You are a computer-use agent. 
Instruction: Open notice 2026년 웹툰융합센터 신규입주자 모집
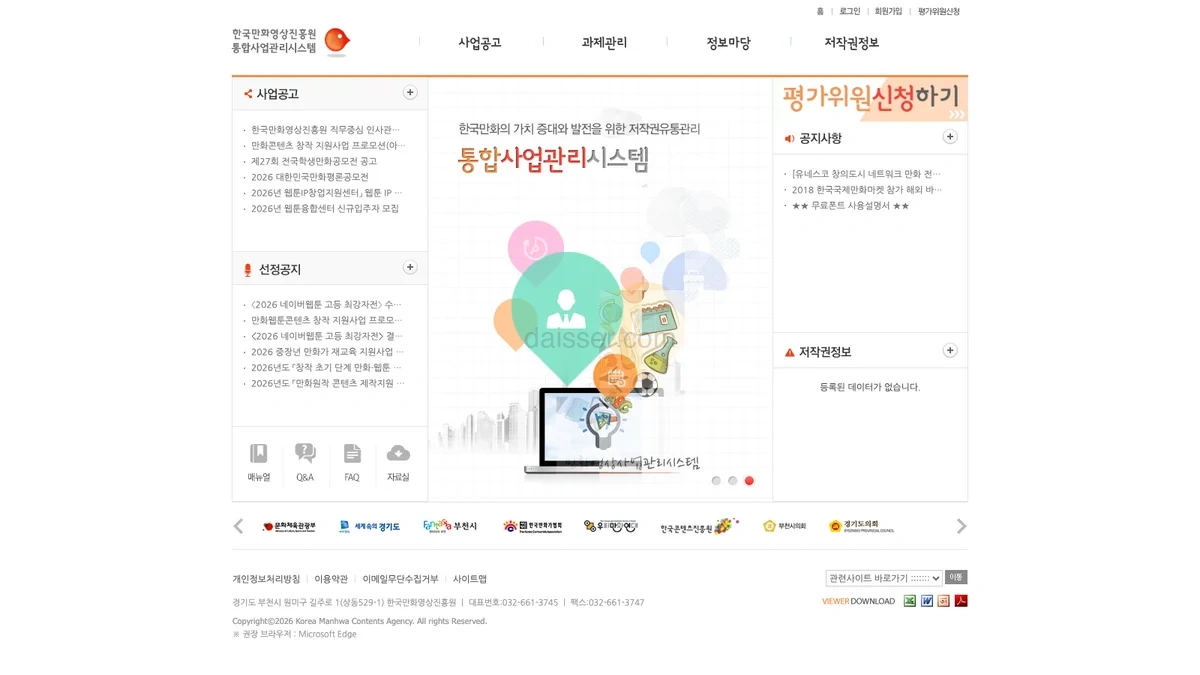coord(325,209)
